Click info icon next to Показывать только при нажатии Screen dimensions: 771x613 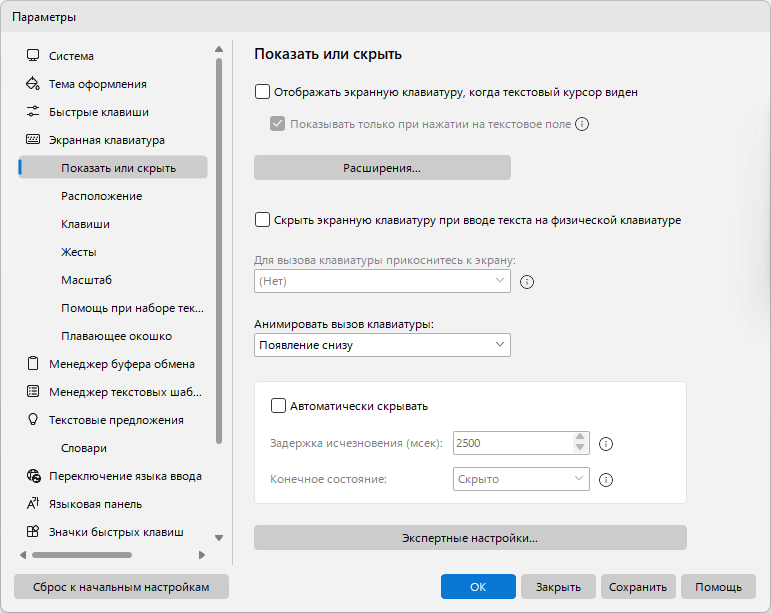[x=582, y=124]
